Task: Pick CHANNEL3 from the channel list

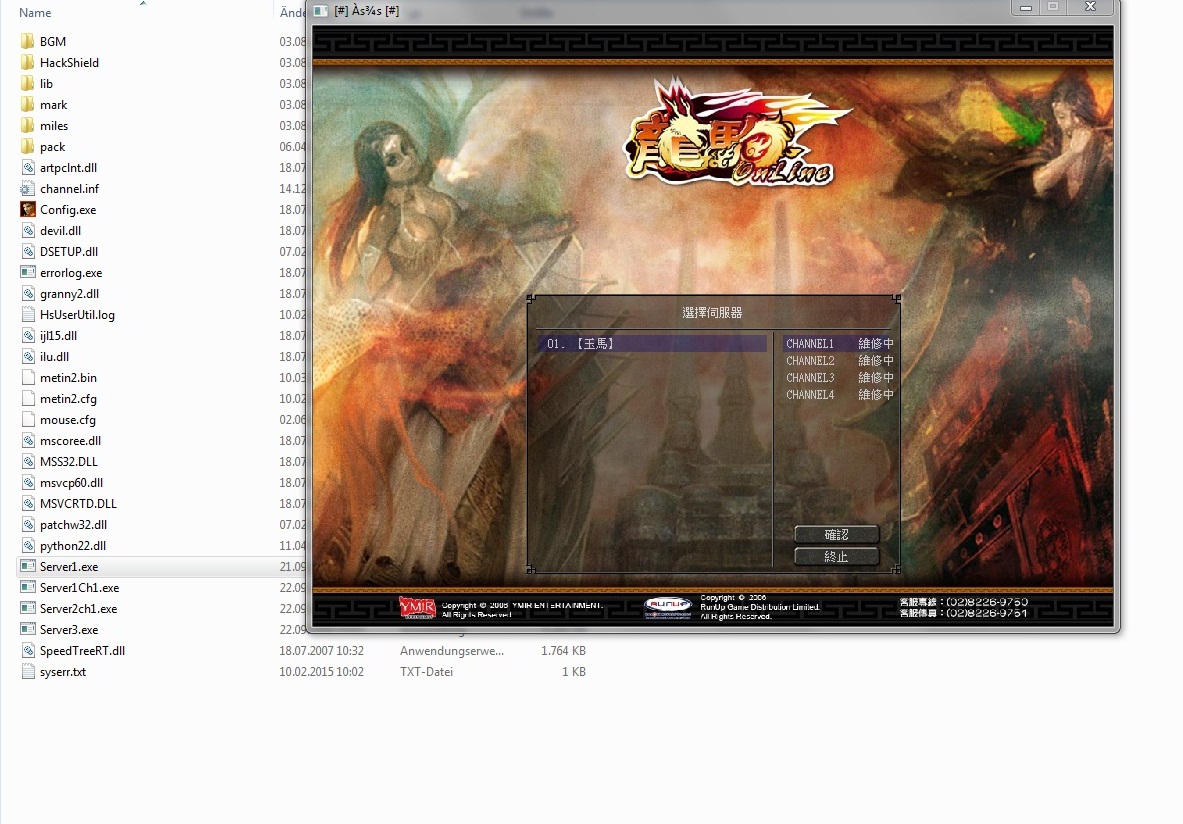Action: point(810,378)
